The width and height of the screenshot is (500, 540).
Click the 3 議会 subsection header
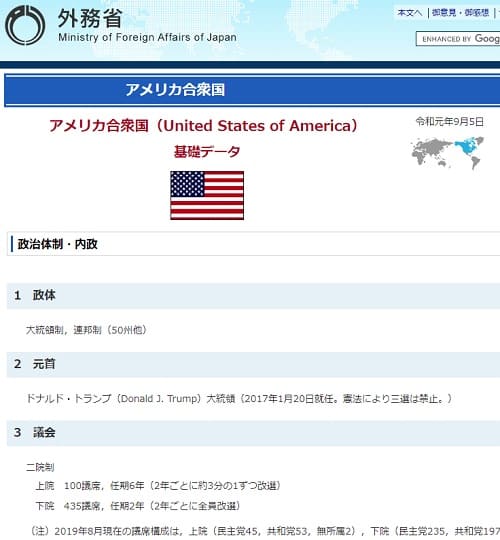pyautogui.click(x=253, y=433)
